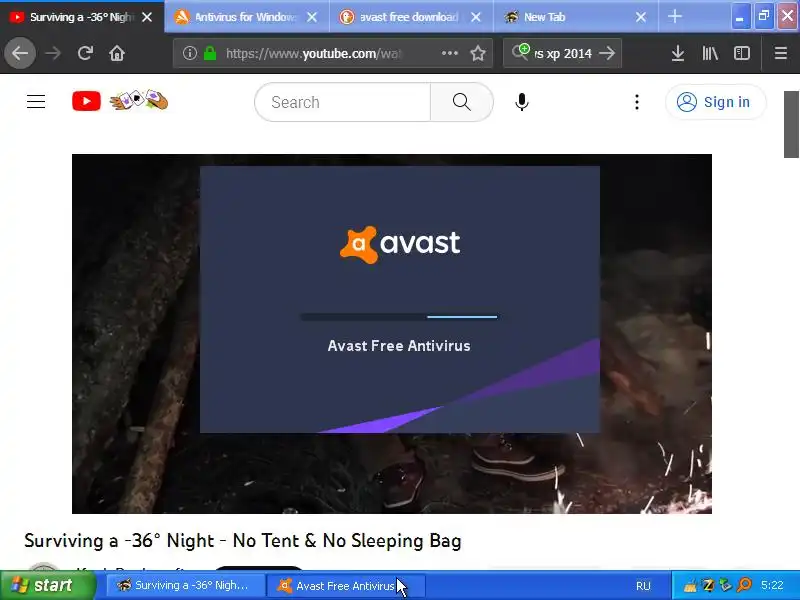Viewport: 800px width, 600px height.
Task: Open YouTube settings three-dot menu
Action: (637, 102)
